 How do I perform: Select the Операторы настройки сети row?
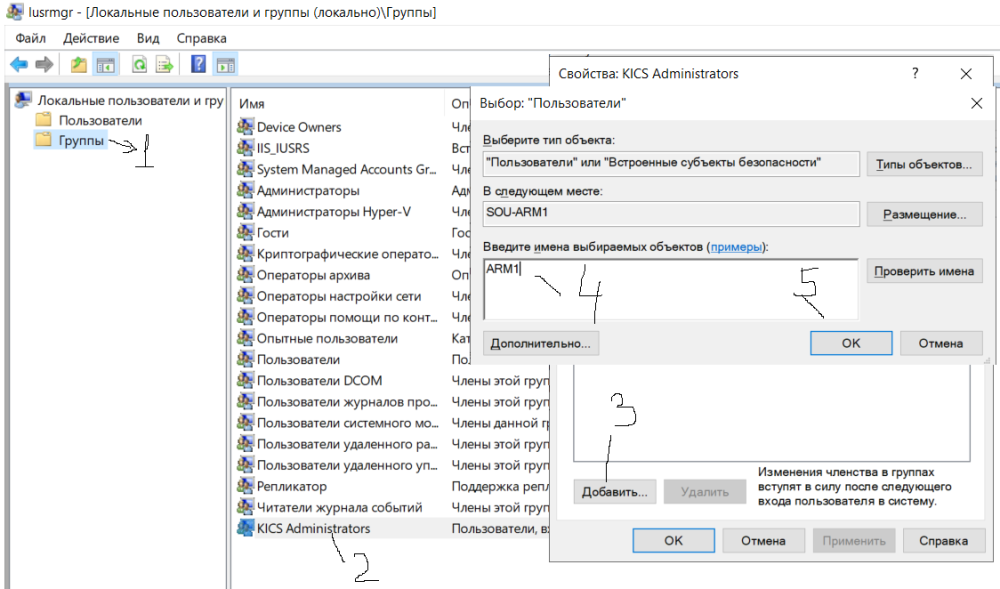(x=339, y=296)
